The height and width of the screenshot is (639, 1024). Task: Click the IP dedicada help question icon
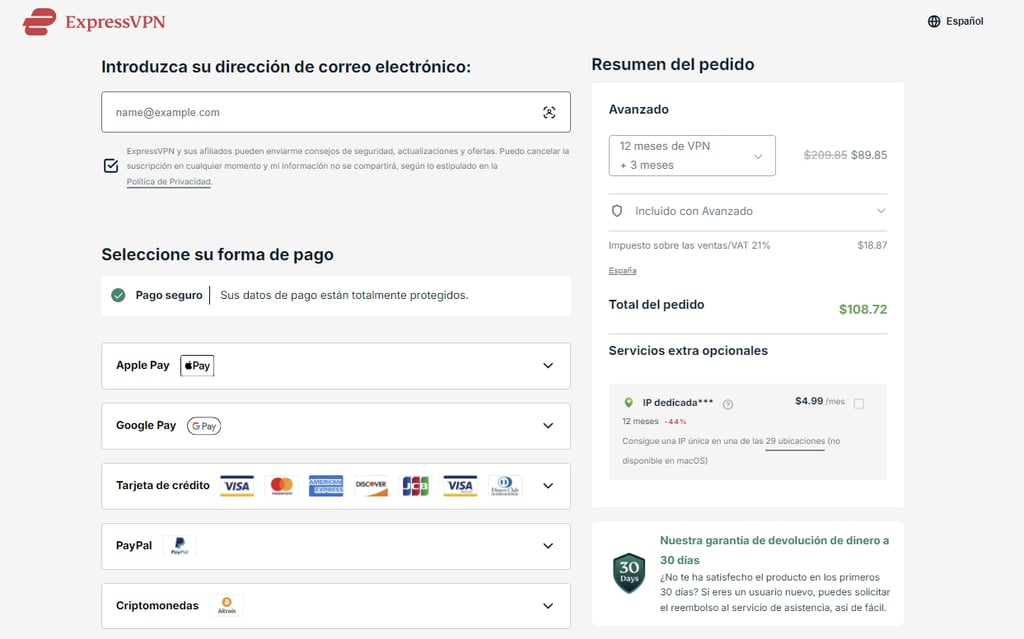728,404
